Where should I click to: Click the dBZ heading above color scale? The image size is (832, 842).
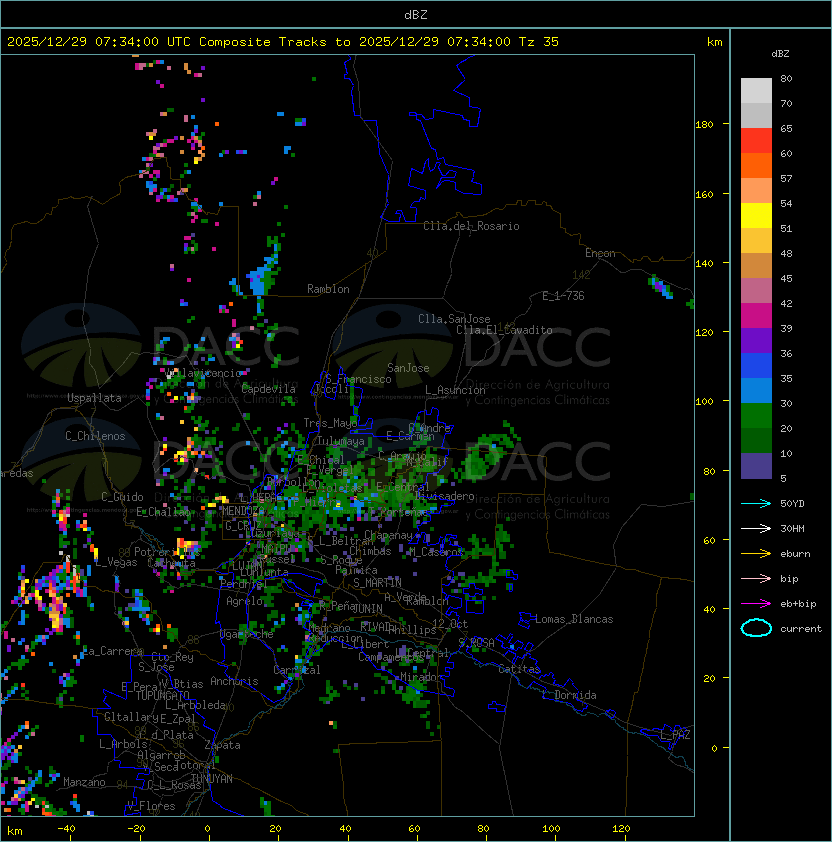coord(780,54)
